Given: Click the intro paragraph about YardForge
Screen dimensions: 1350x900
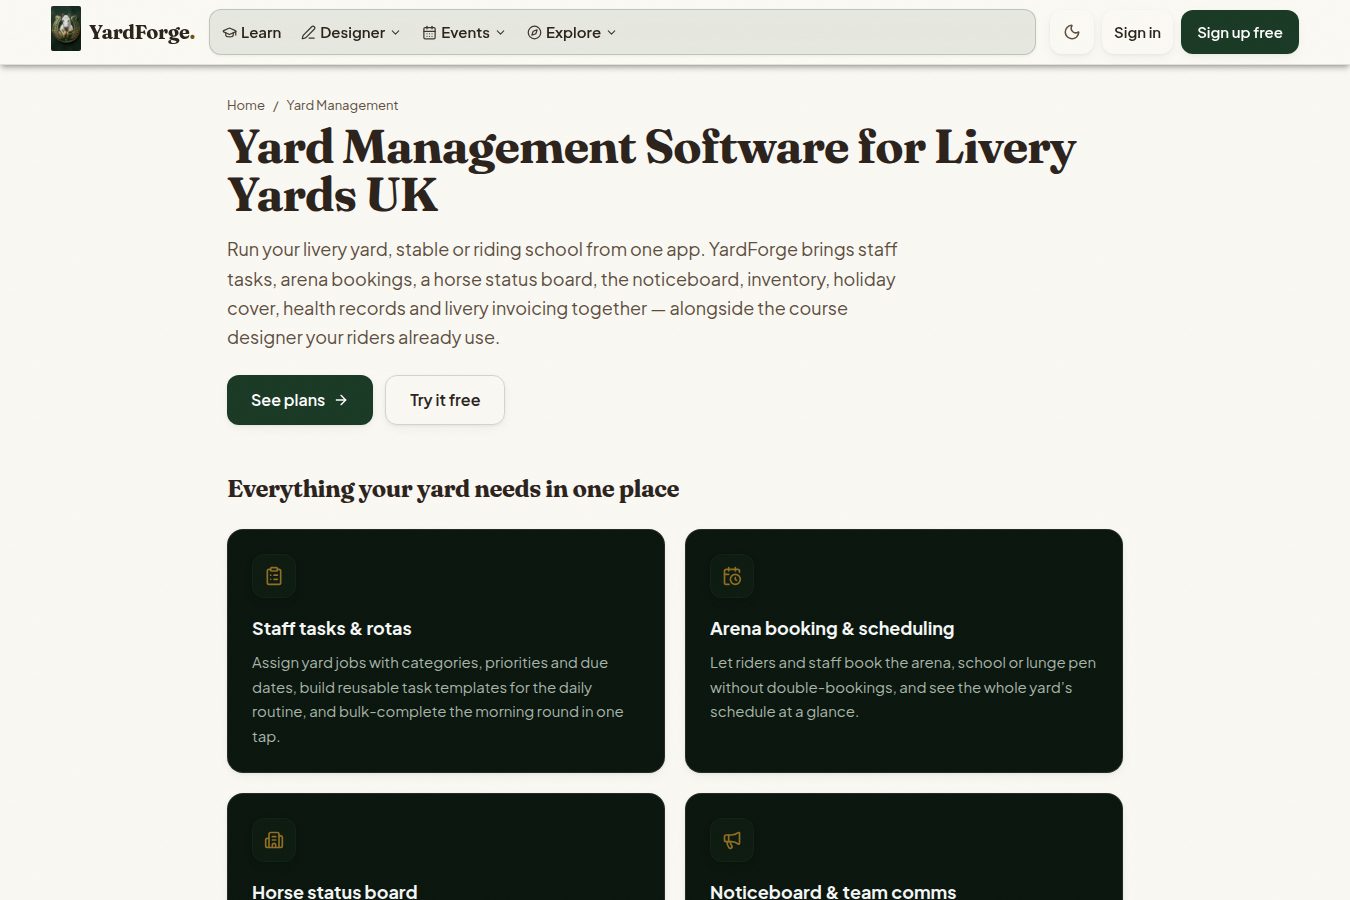Looking at the screenshot, I should (x=563, y=293).
